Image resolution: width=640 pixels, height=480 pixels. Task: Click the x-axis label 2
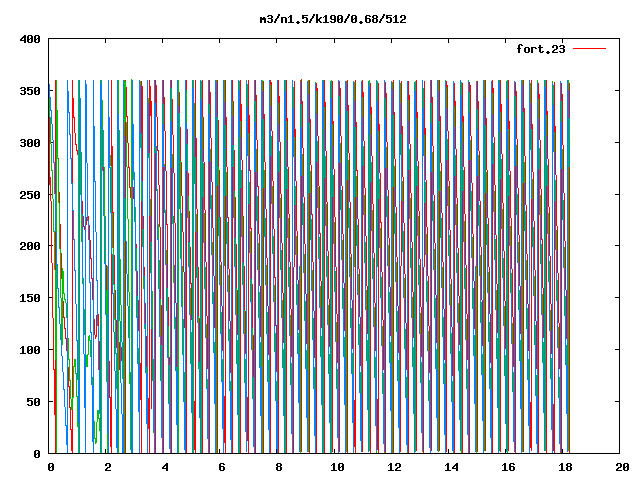[x=108, y=467]
